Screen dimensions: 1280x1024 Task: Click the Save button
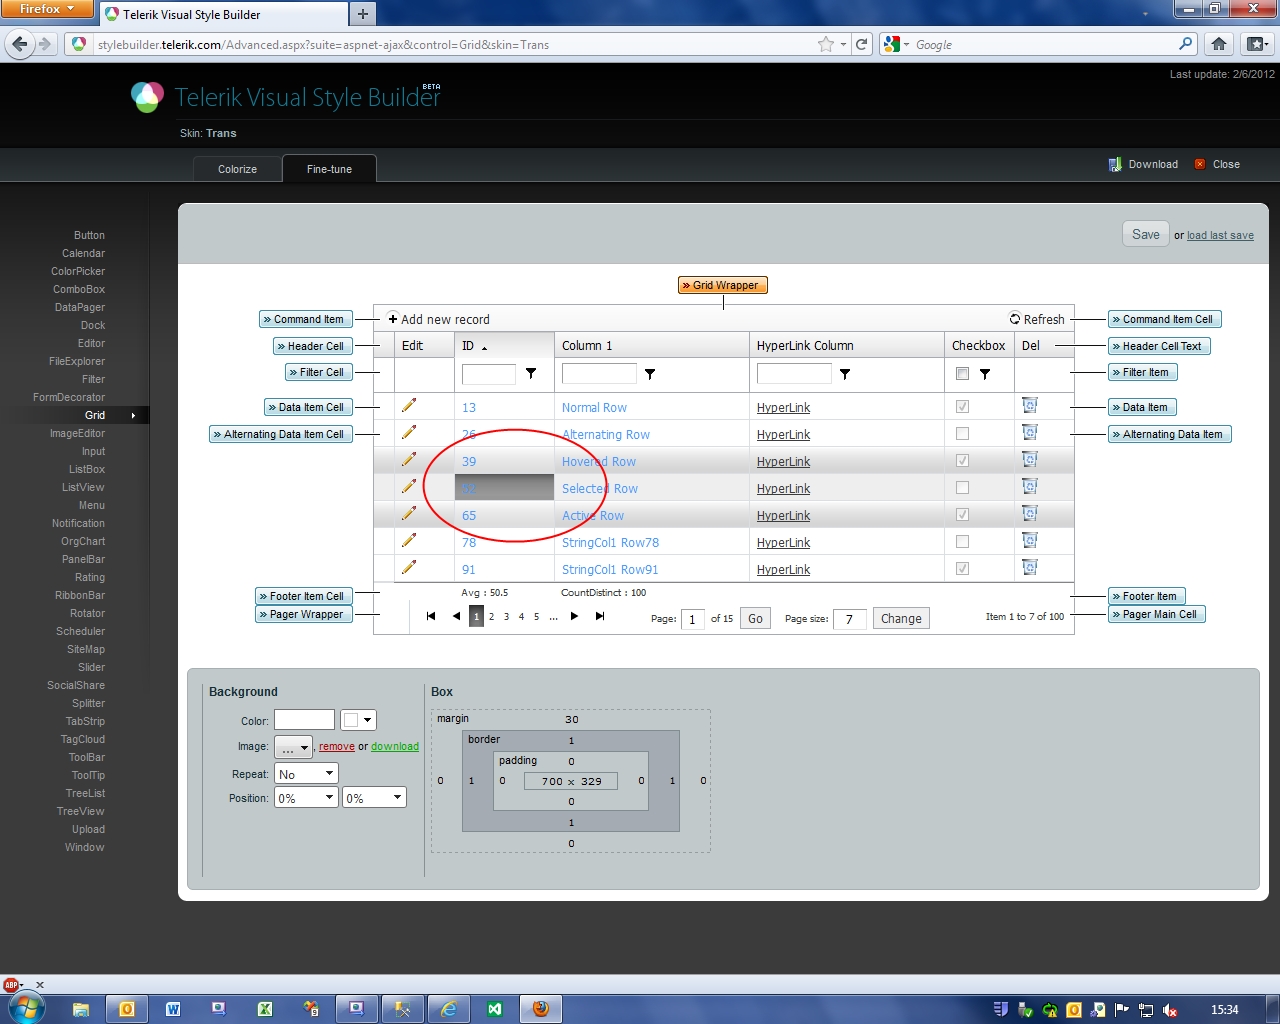pyautogui.click(x=1146, y=234)
